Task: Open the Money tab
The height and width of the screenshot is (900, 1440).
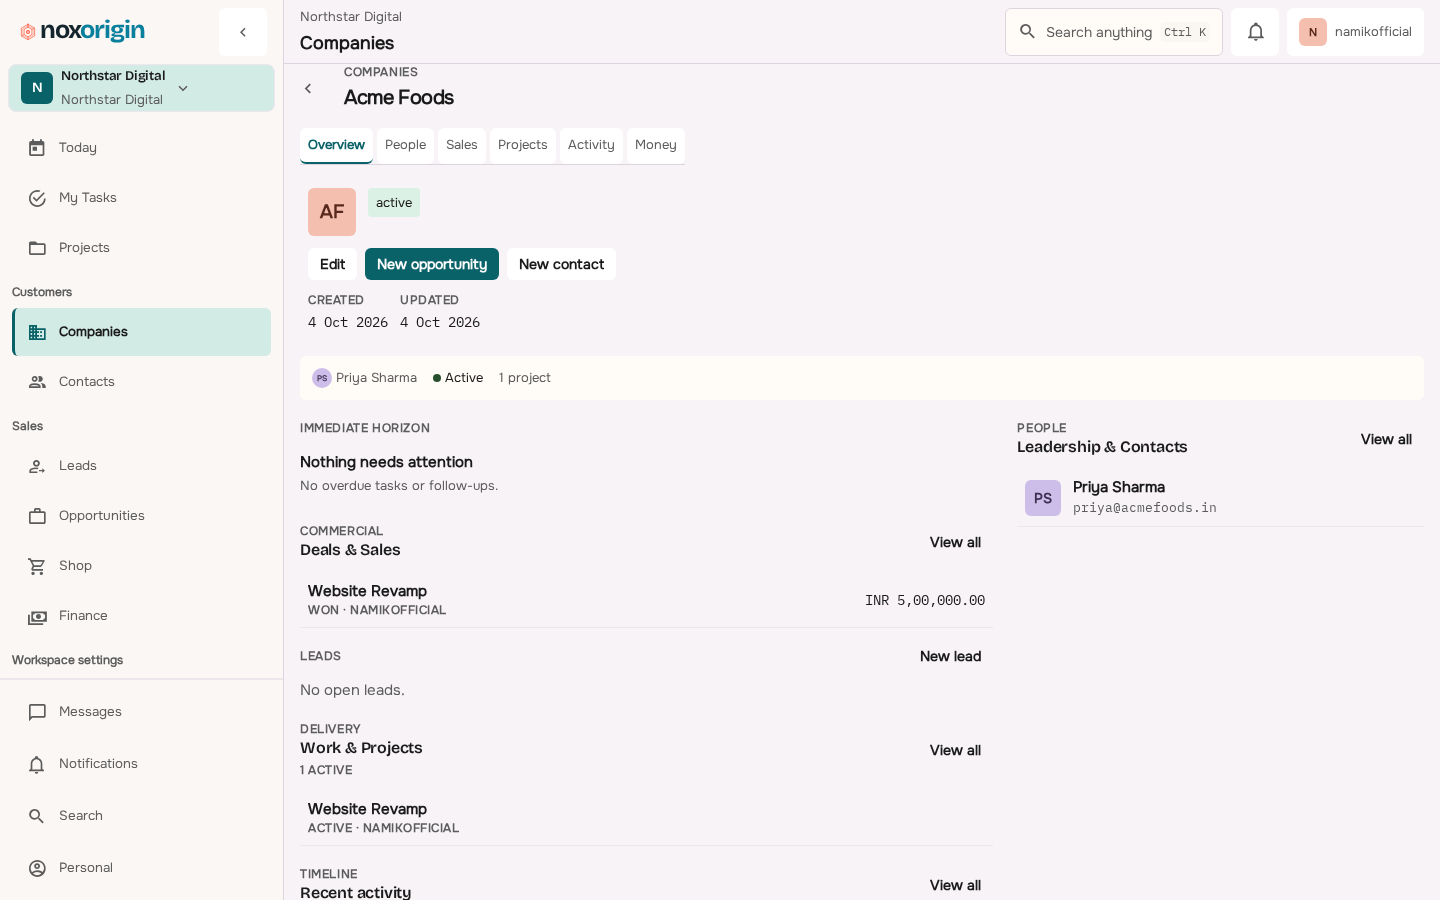Action: click(x=656, y=145)
